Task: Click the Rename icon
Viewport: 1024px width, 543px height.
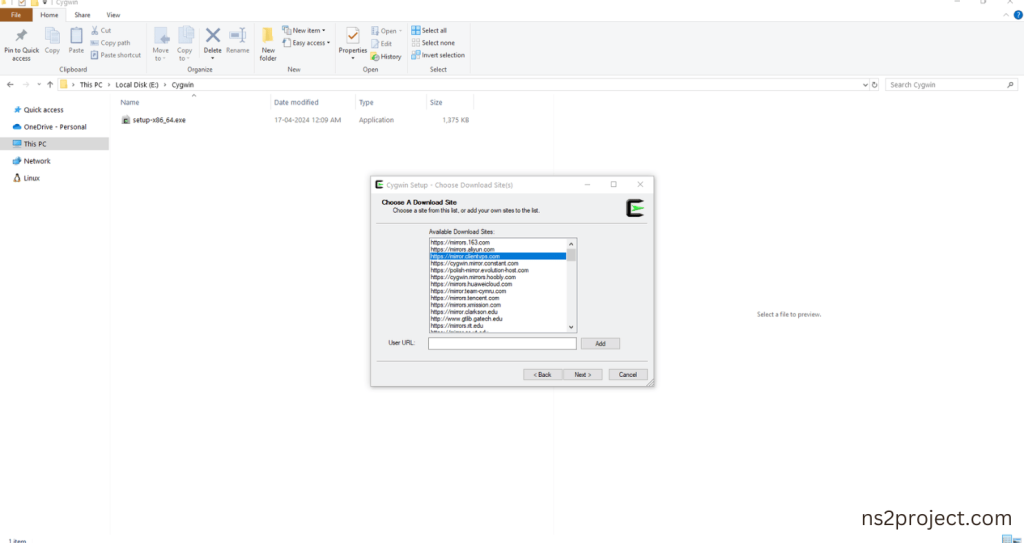Action: [238, 35]
